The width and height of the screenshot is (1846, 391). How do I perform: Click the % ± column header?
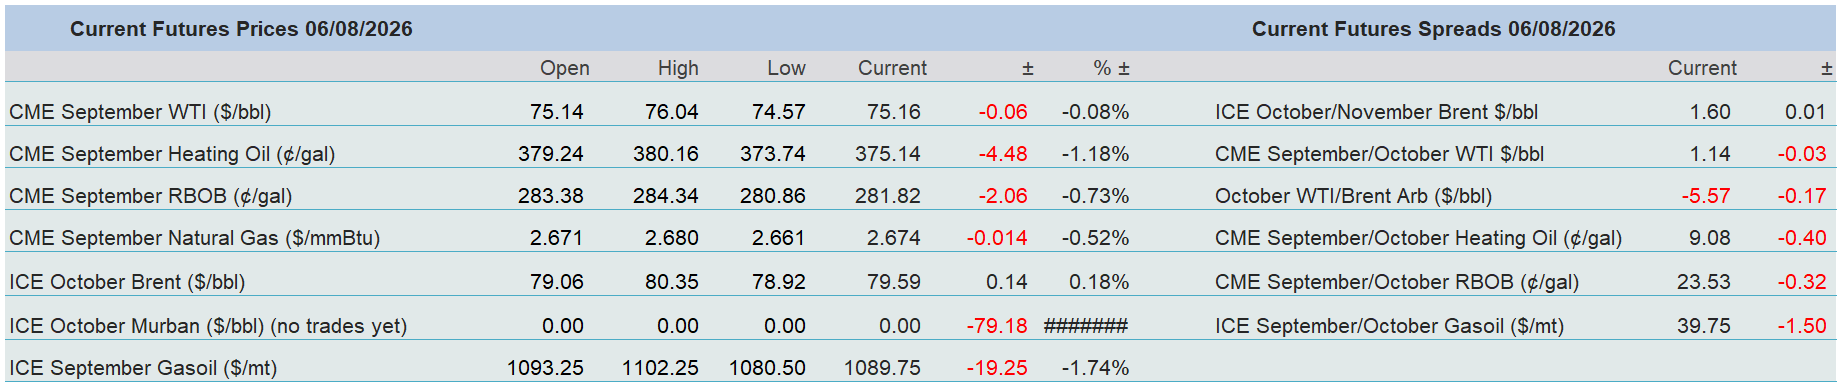1111,68
